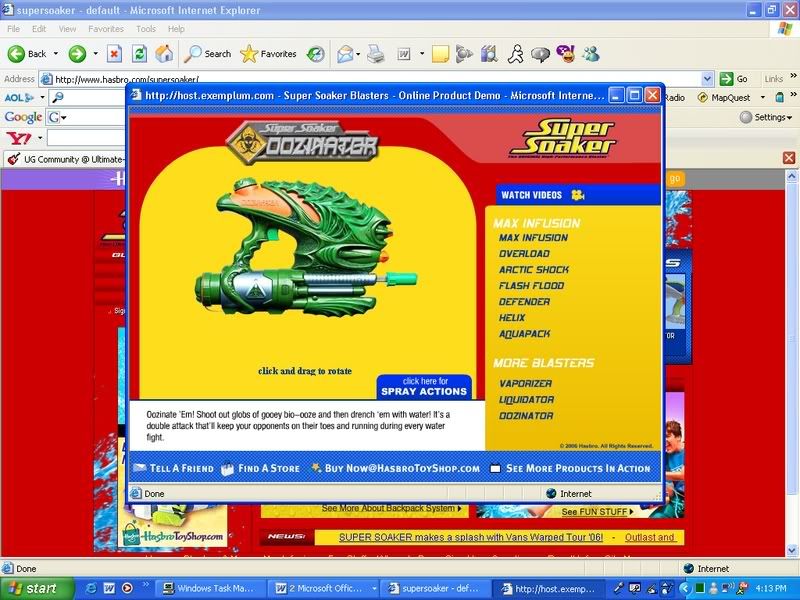The width and height of the screenshot is (800, 600).
Task: Open the Edit menu
Action: click(x=39, y=29)
